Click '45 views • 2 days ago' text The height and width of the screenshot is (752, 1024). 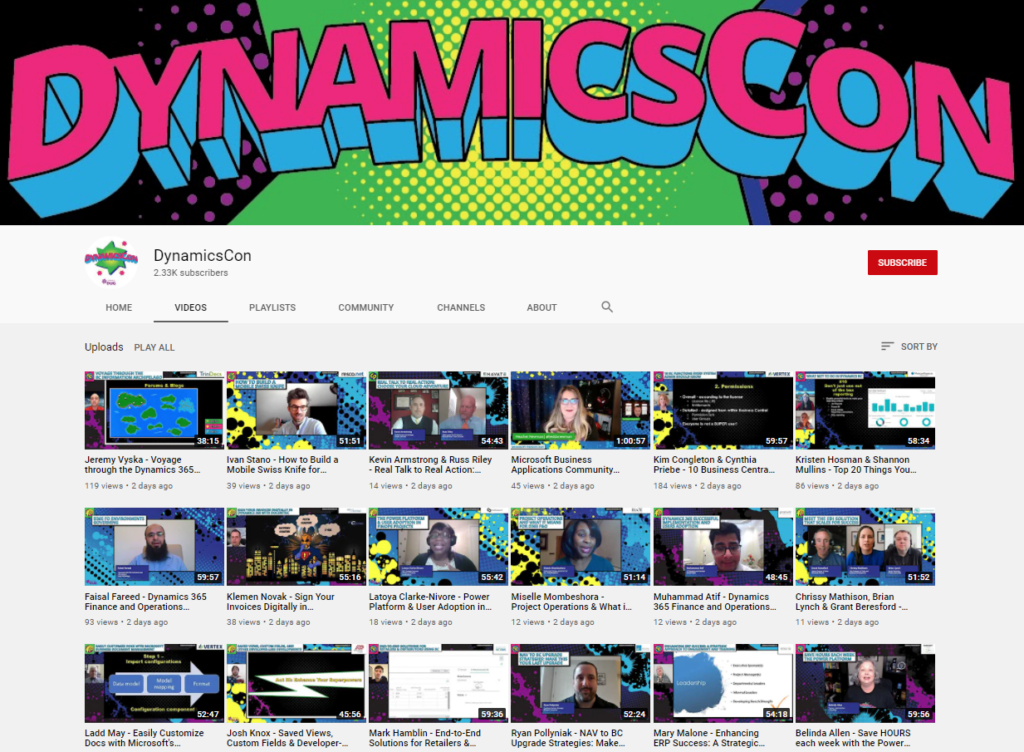553,486
